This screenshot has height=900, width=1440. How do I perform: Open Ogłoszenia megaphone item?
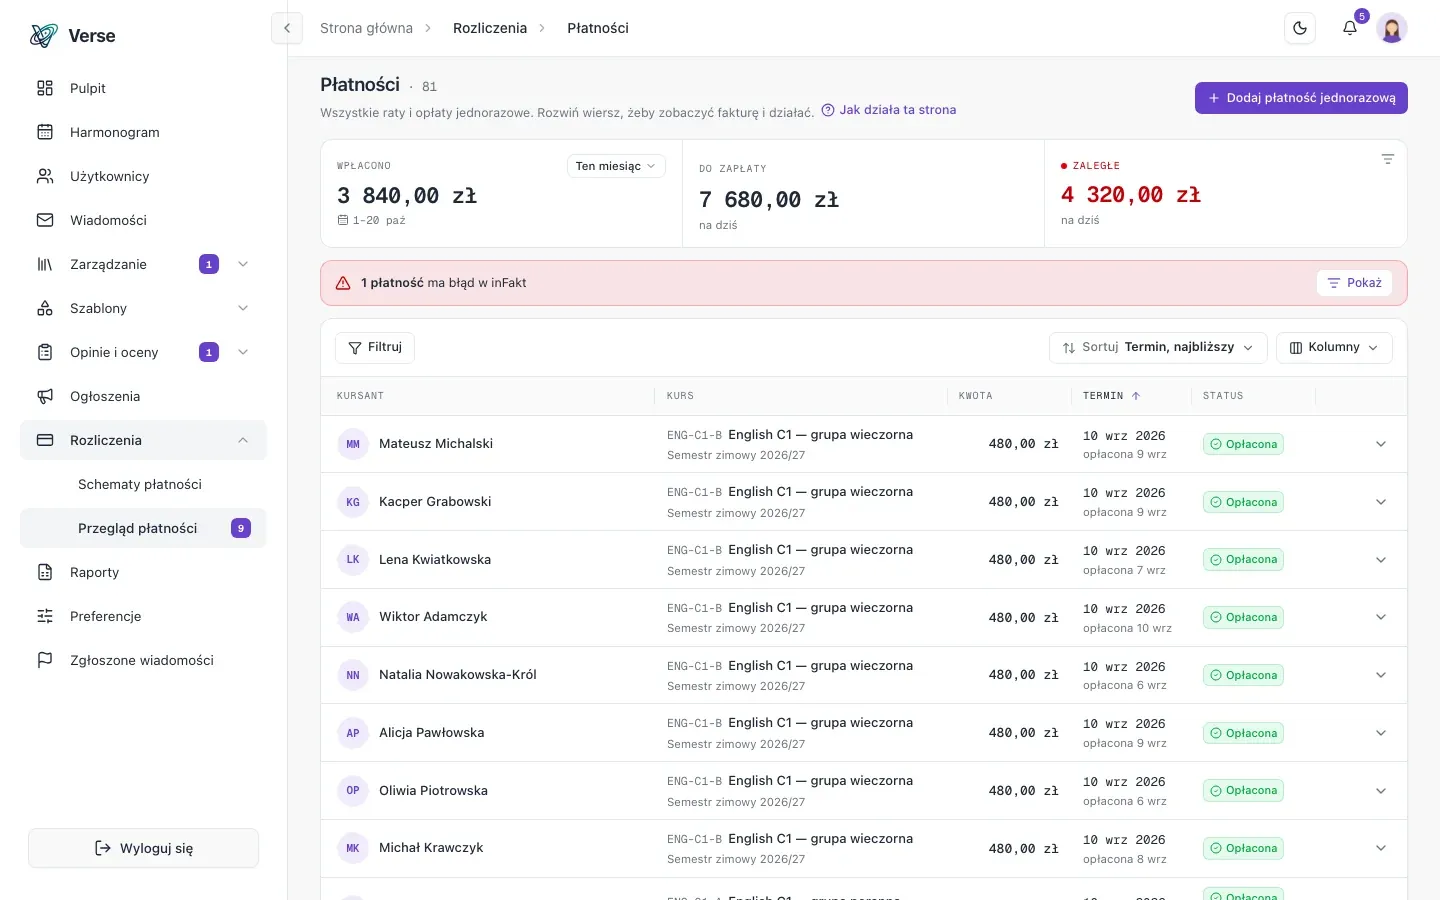143,396
